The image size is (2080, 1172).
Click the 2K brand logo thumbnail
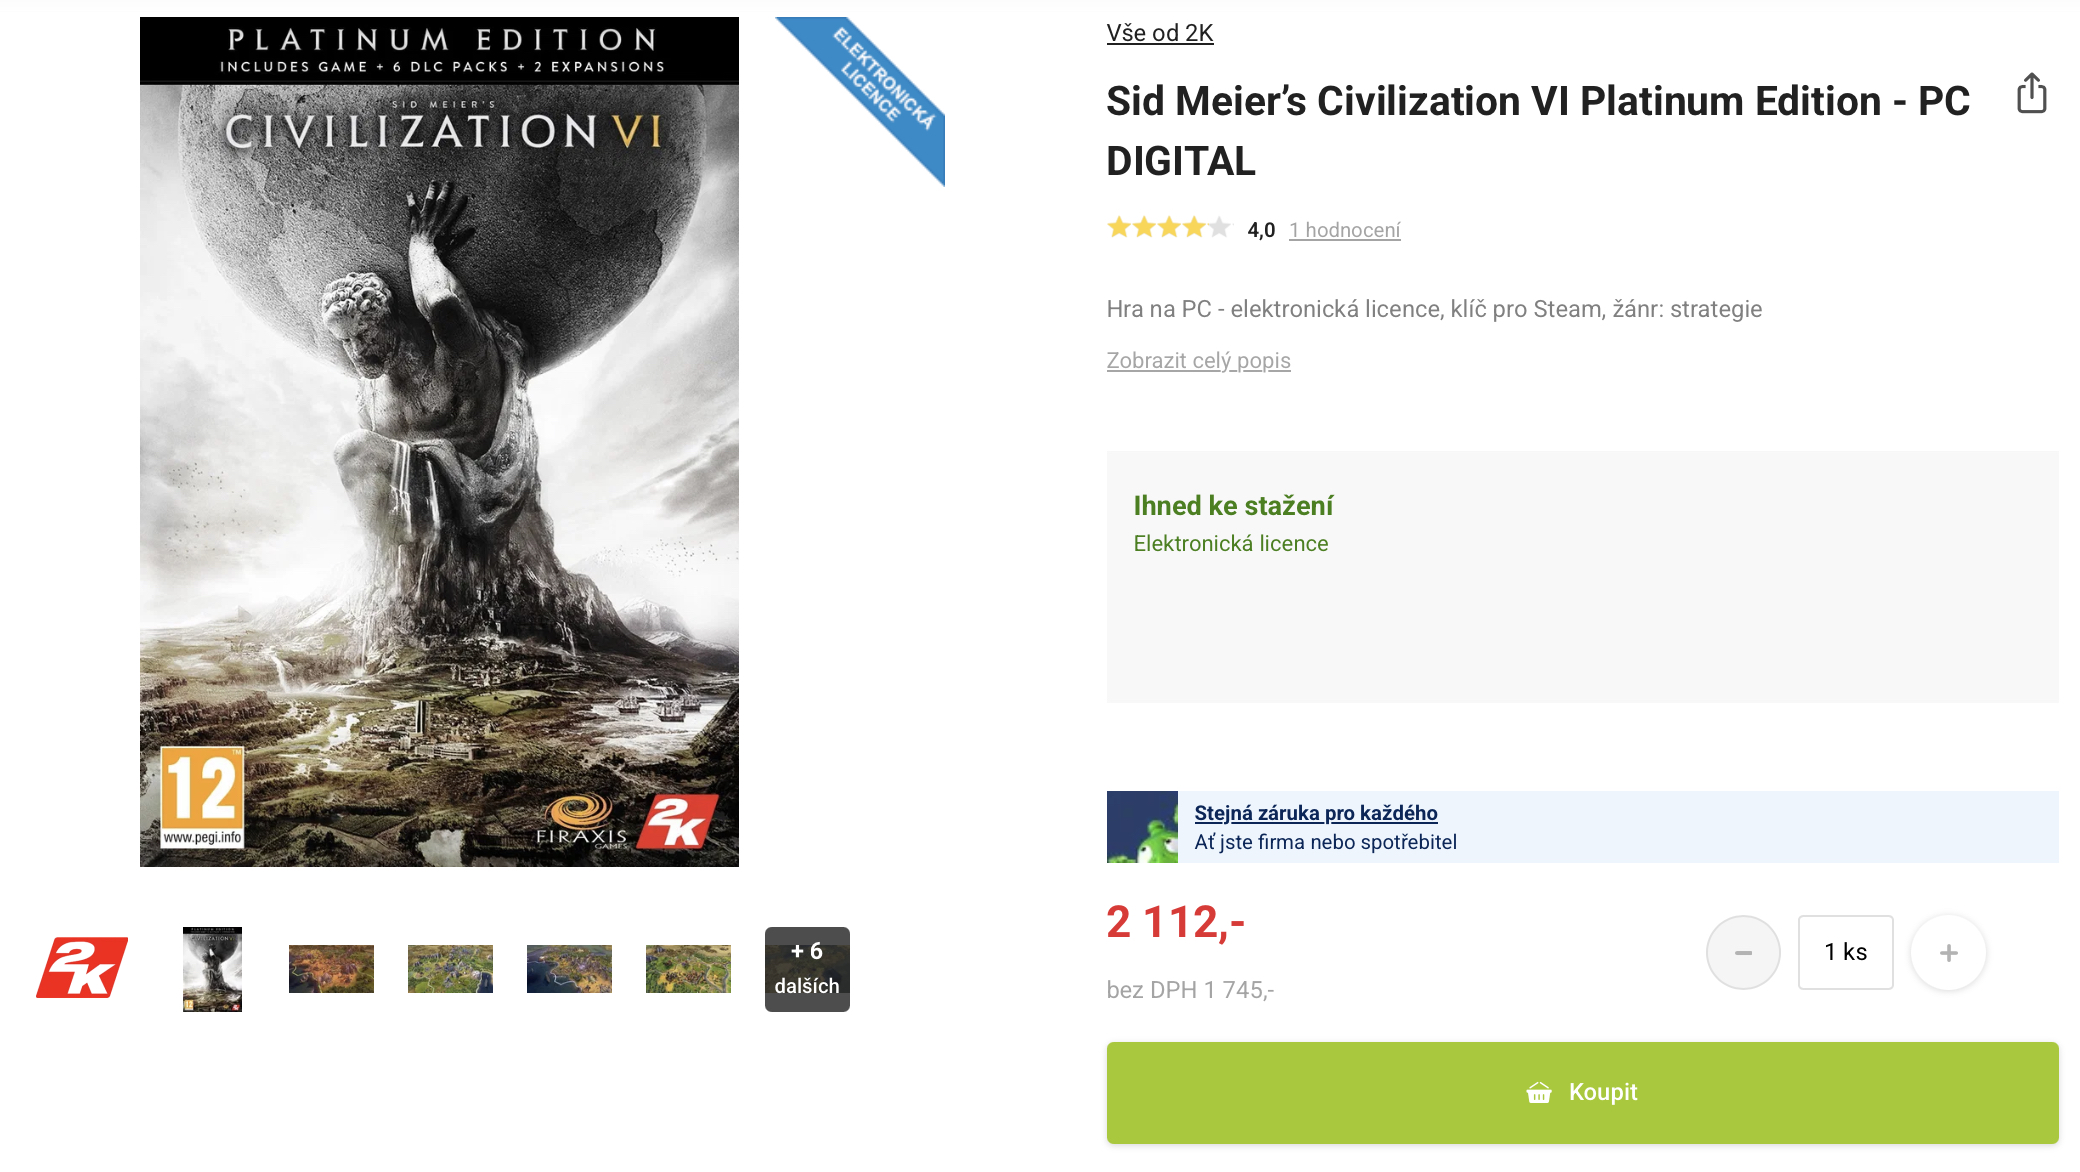click(x=82, y=968)
